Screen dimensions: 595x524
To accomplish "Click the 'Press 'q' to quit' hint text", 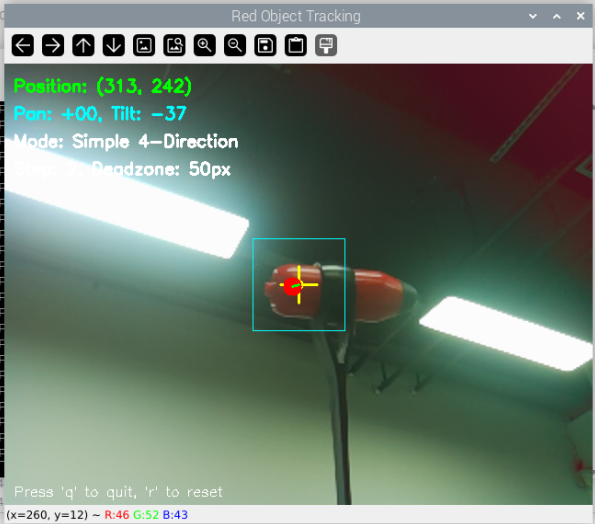I will click(x=75, y=492).
